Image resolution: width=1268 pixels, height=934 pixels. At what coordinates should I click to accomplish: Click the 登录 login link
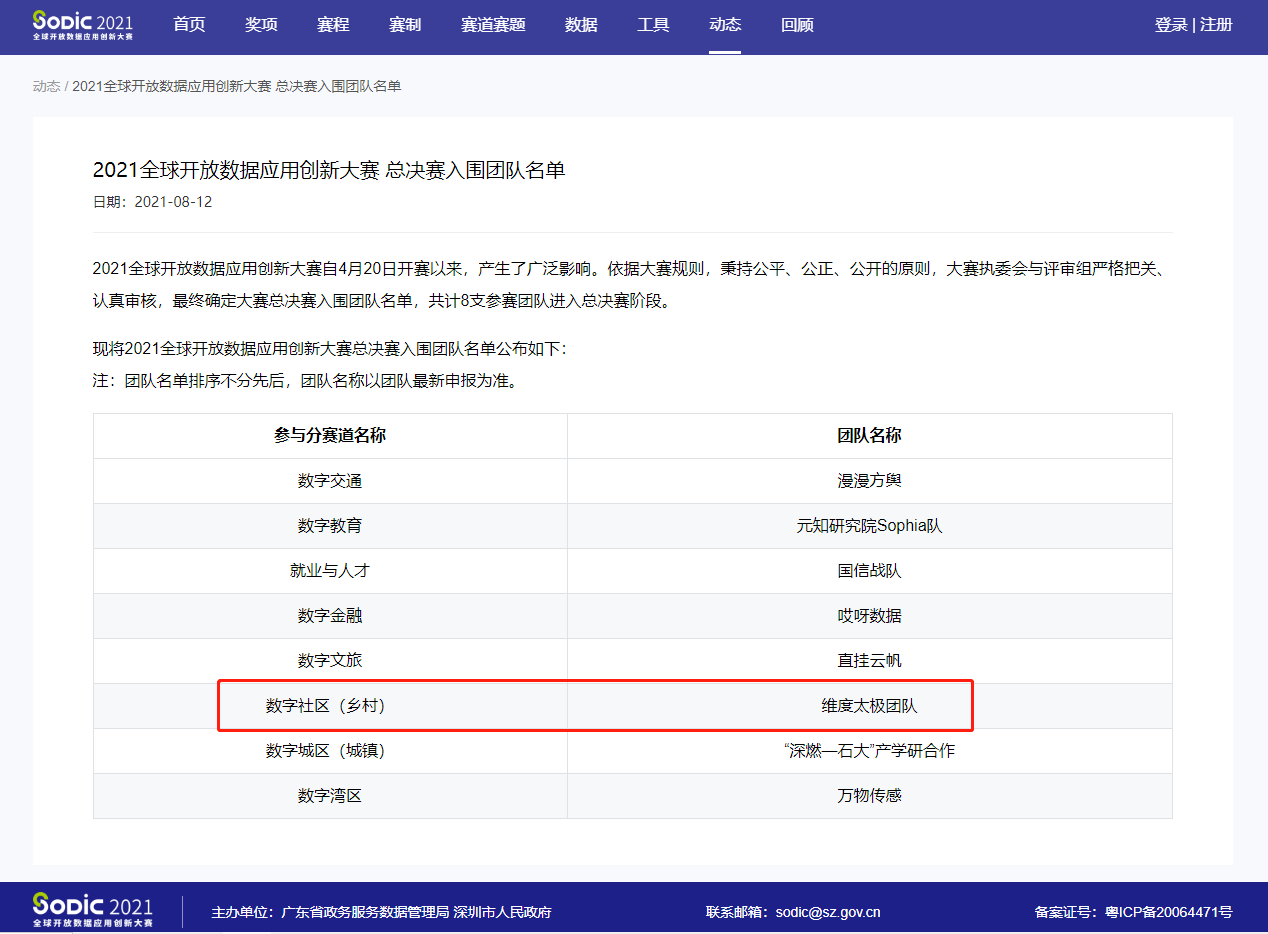[1170, 25]
